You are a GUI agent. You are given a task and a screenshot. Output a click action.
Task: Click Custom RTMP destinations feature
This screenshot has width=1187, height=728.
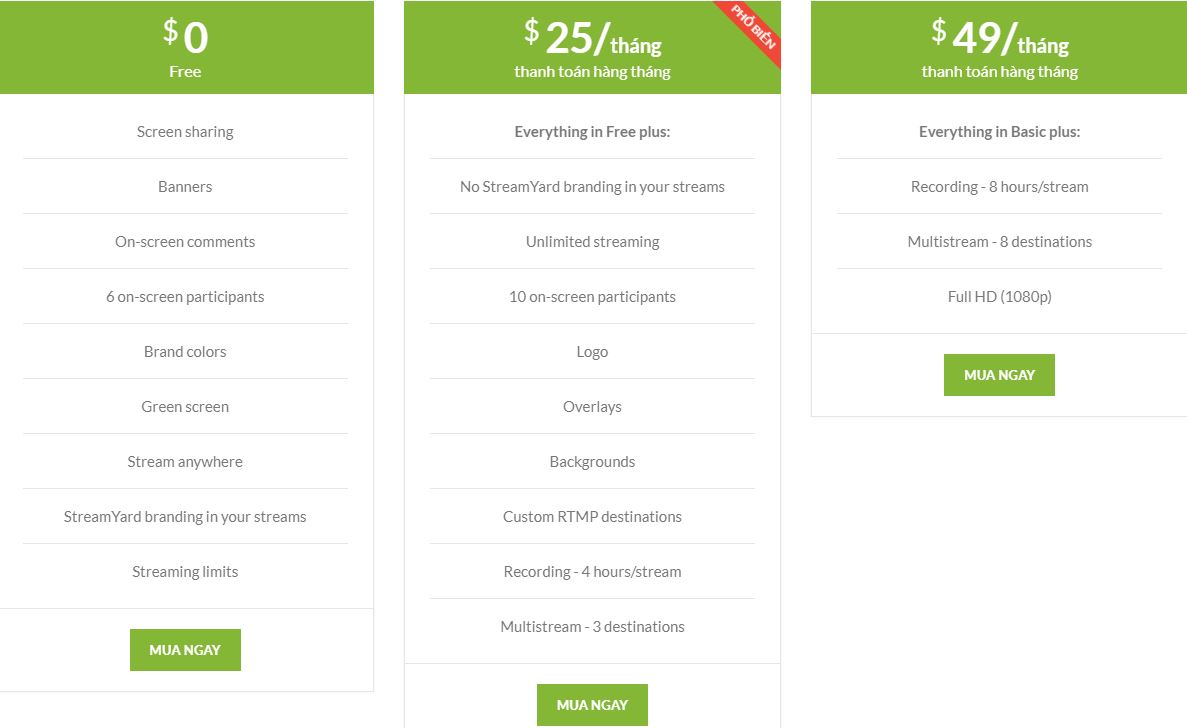pyautogui.click(x=592, y=516)
